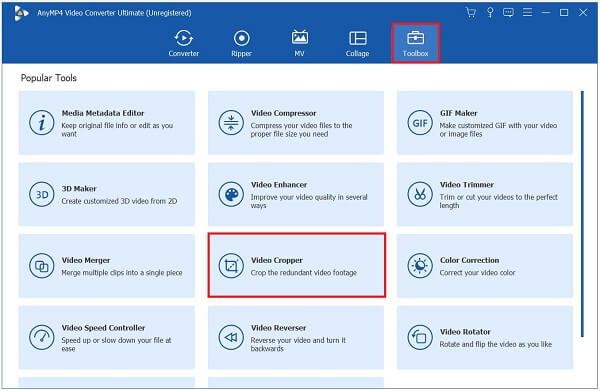Click "Improve your video quality" description
This screenshot has height=391, width=600.
click(x=309, y=201)
